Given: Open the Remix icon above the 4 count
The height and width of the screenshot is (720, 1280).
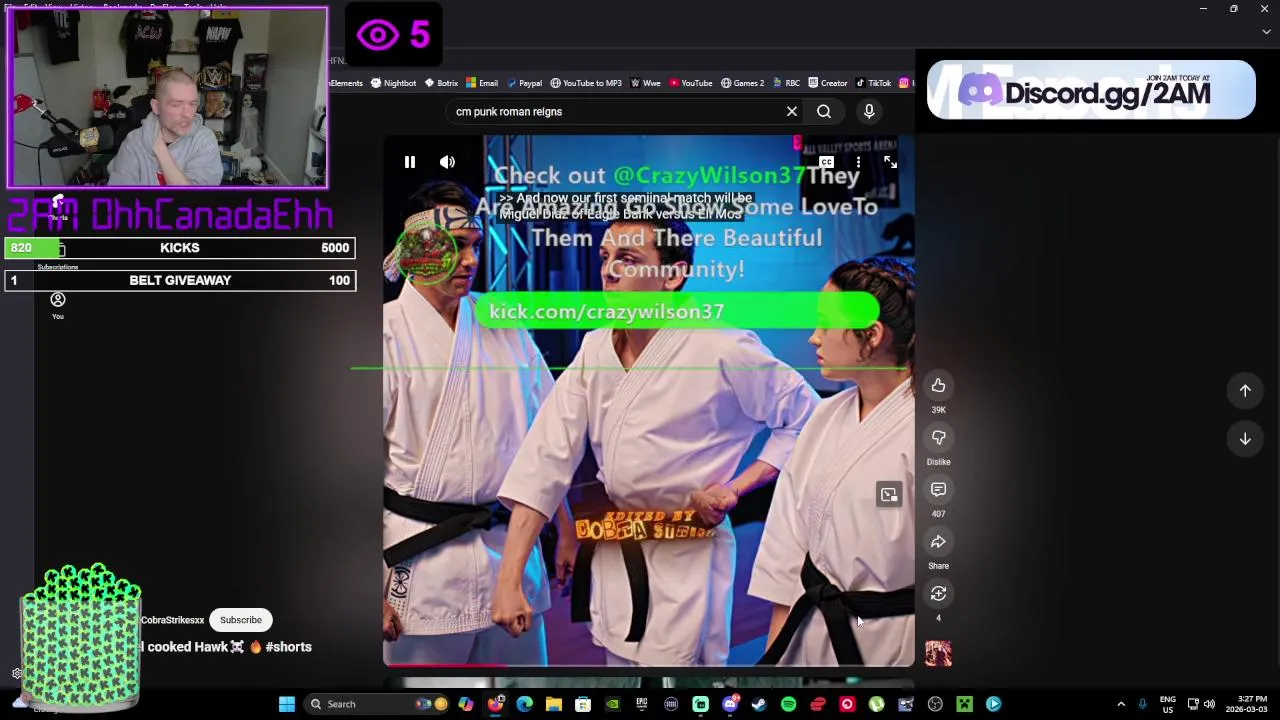Looking at the screenshot, I should (938, 594).
